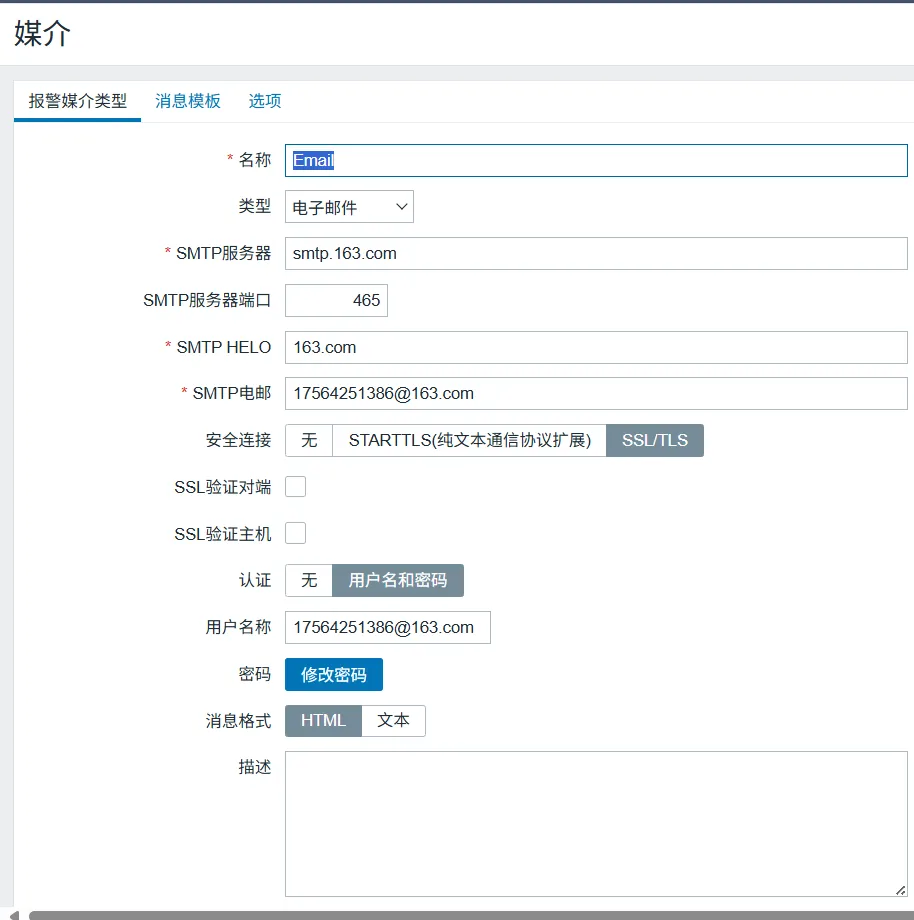Enable the SSL验证对端 checkbox

click(x=296, y=487)
